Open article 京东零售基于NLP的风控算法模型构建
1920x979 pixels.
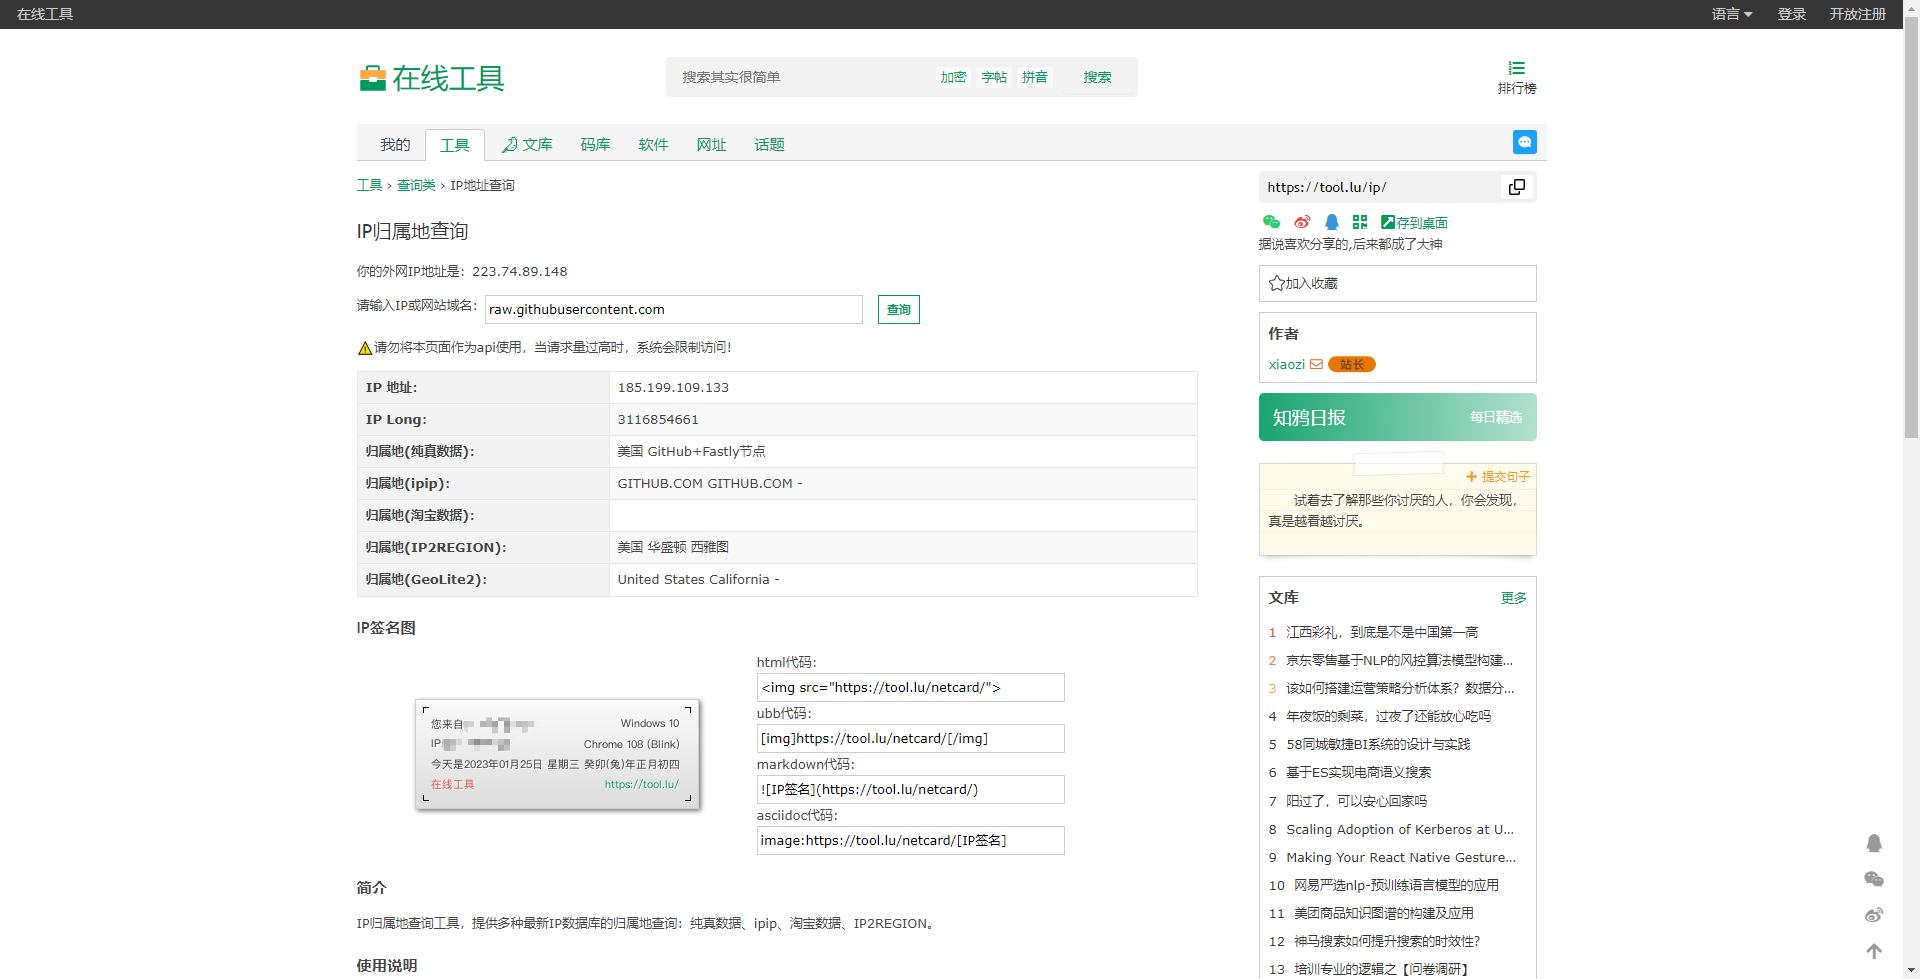tap(1399, 660)
